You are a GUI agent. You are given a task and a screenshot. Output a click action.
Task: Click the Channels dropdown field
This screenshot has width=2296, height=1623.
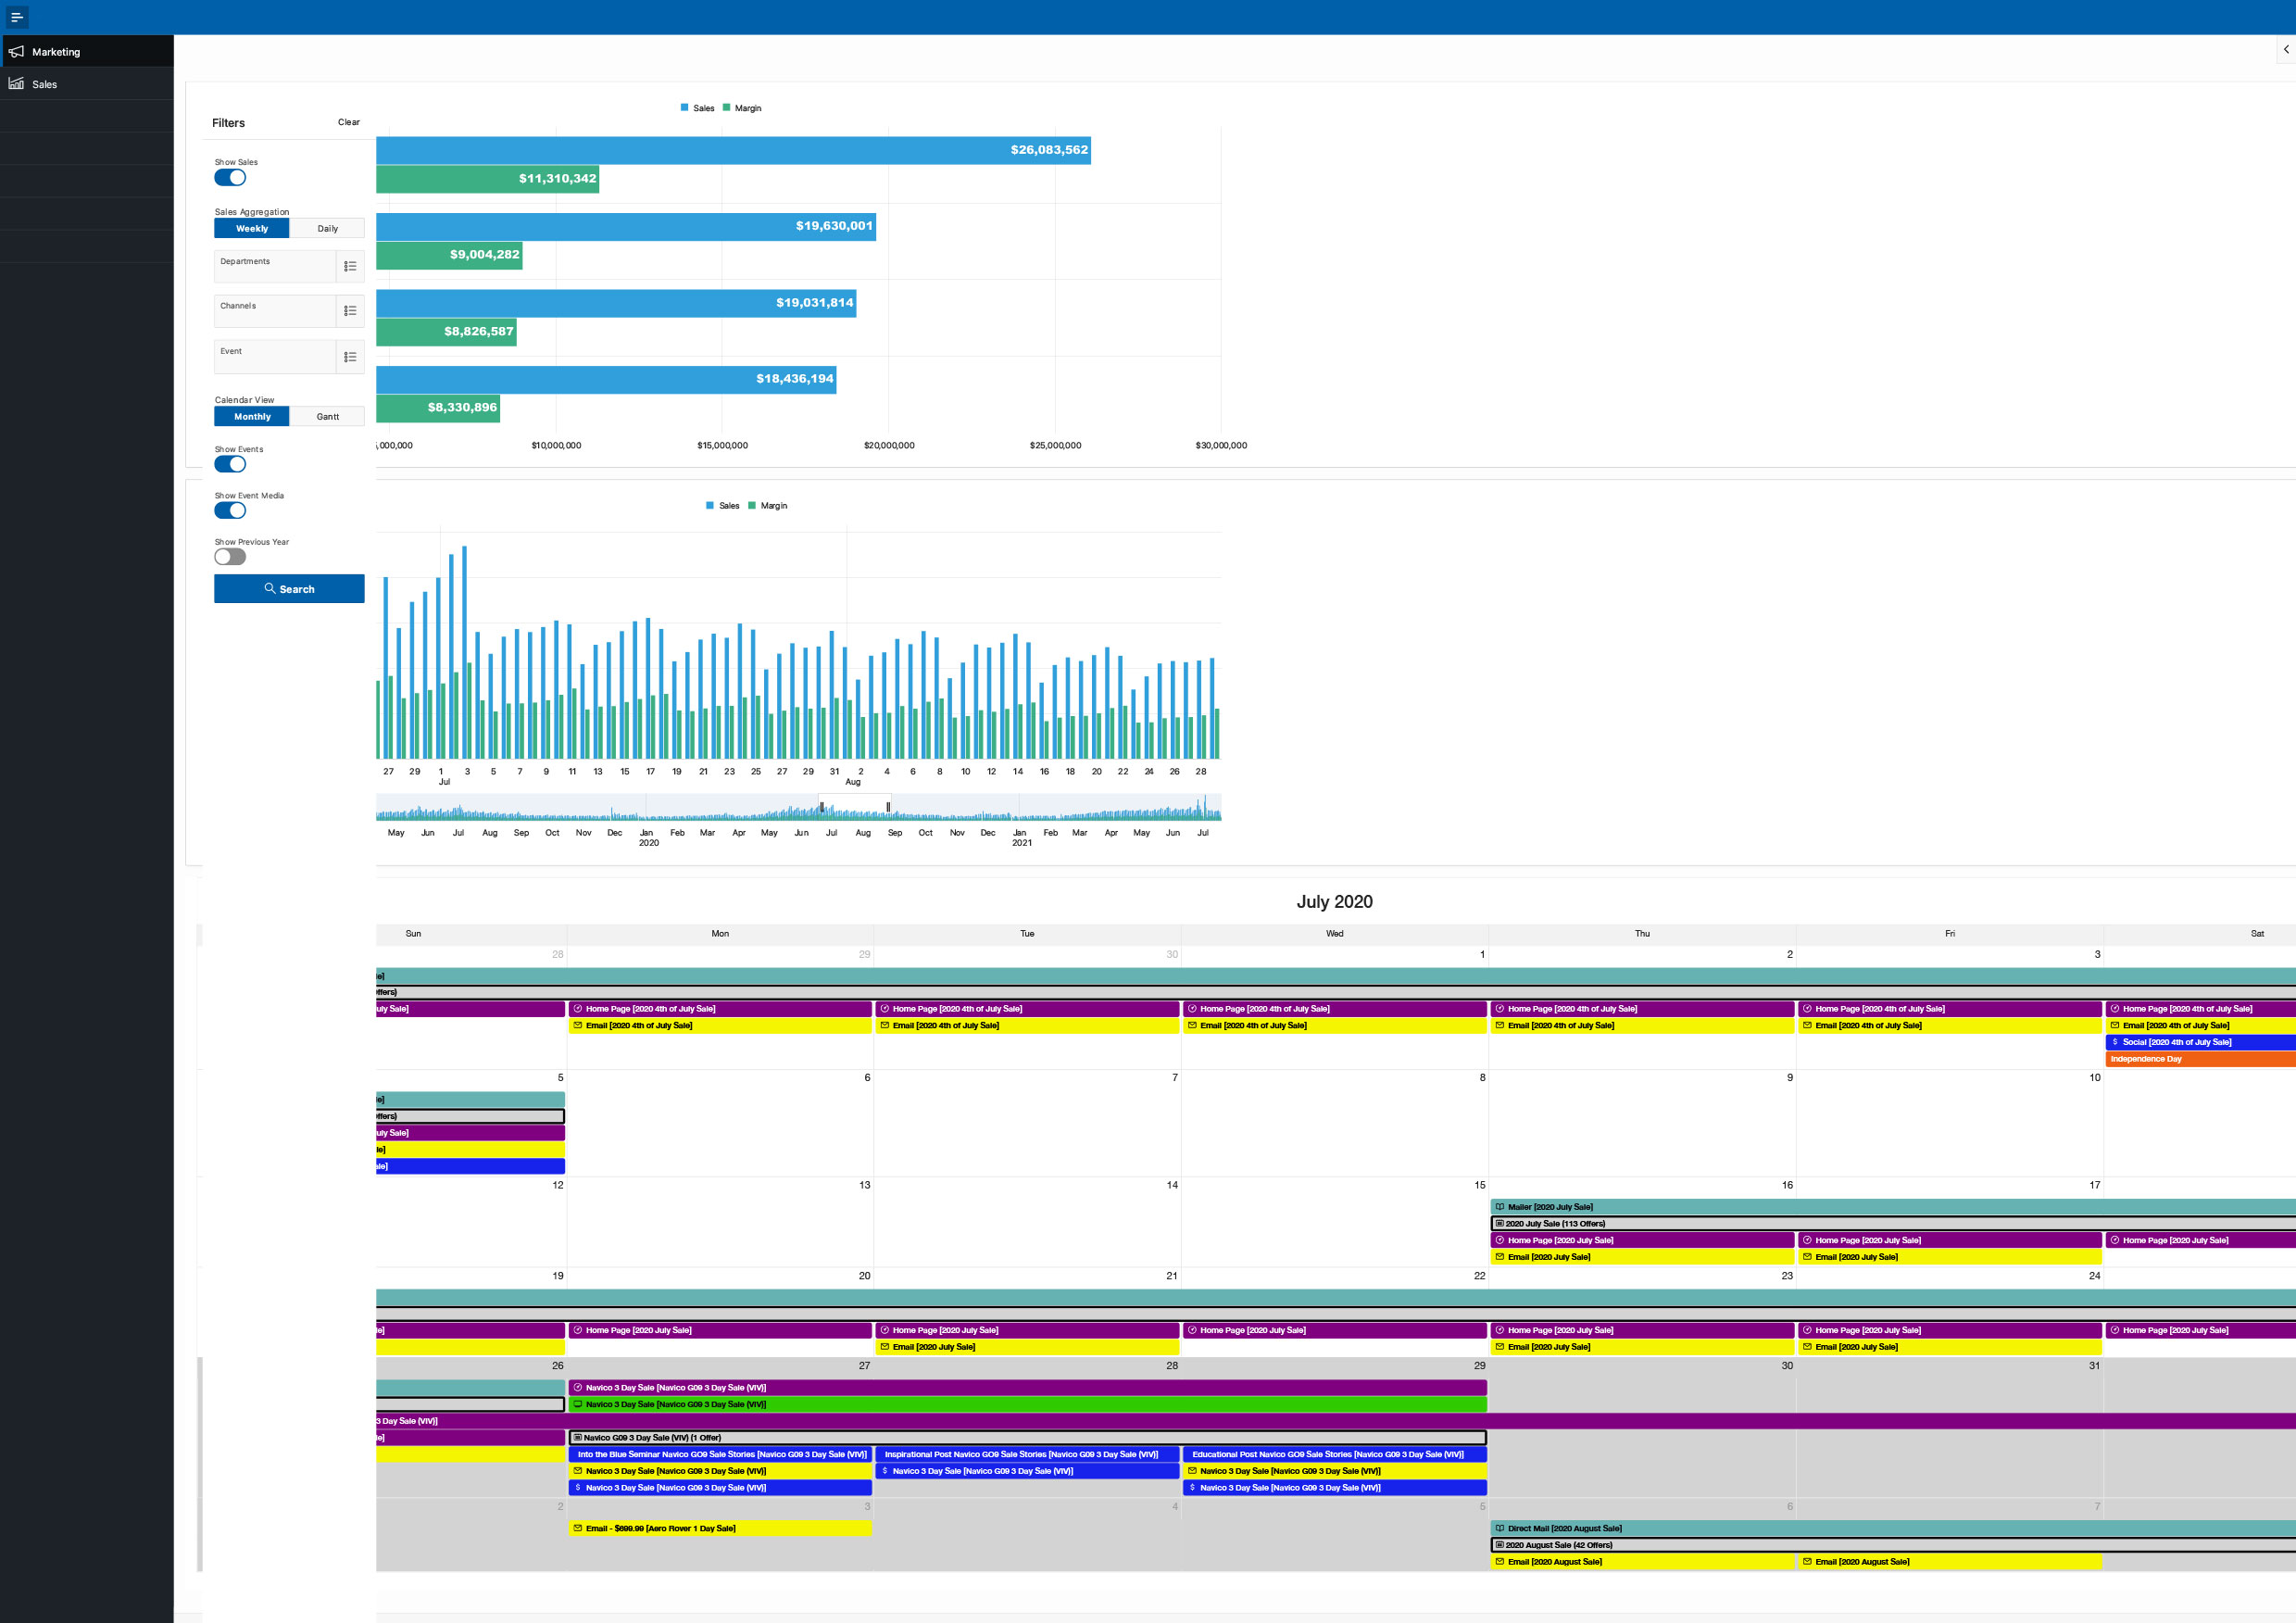pos(275,311)
